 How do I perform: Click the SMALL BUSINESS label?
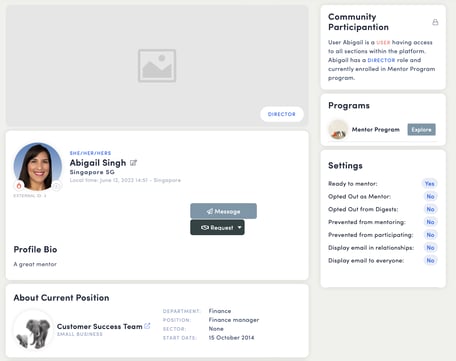click(80, 334)
